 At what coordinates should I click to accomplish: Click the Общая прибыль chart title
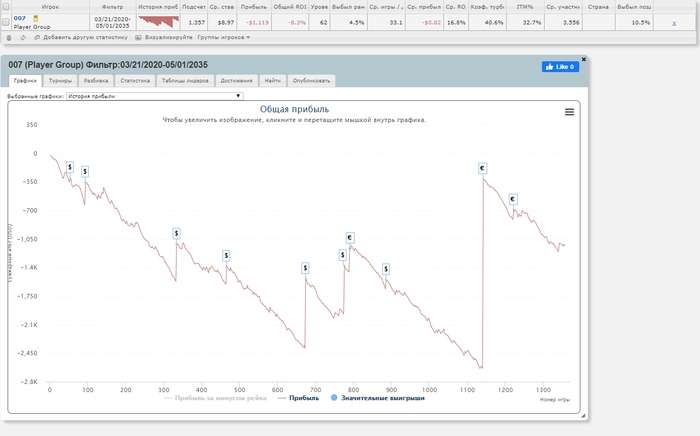tap(294, 109)
